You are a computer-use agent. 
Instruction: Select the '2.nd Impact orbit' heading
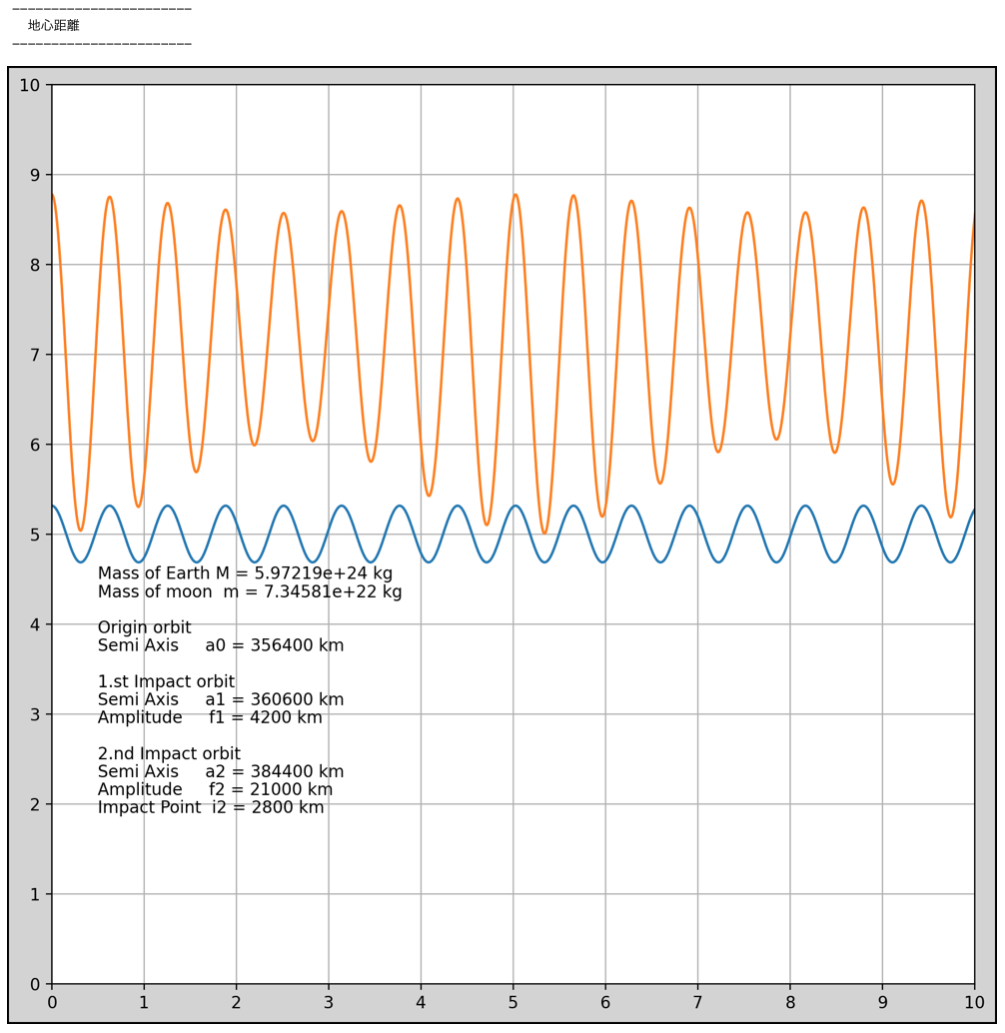point(169,754)
